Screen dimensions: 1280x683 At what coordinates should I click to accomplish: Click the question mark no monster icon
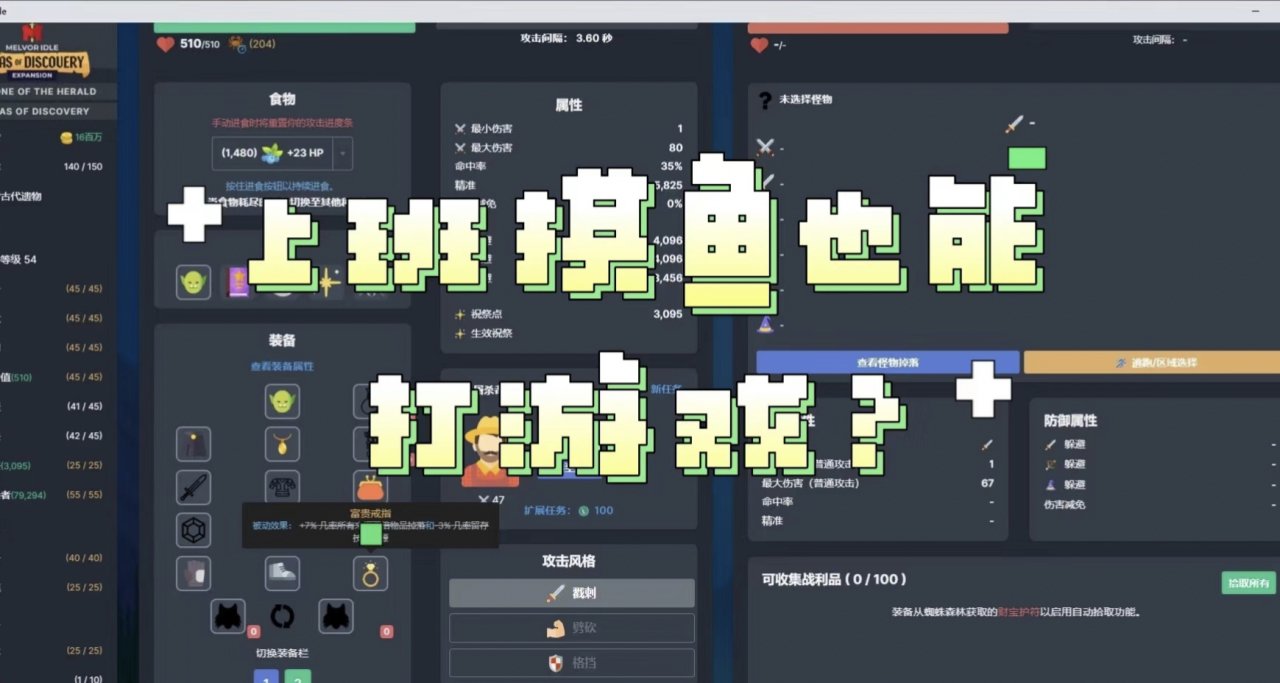(x=765, y=100)
